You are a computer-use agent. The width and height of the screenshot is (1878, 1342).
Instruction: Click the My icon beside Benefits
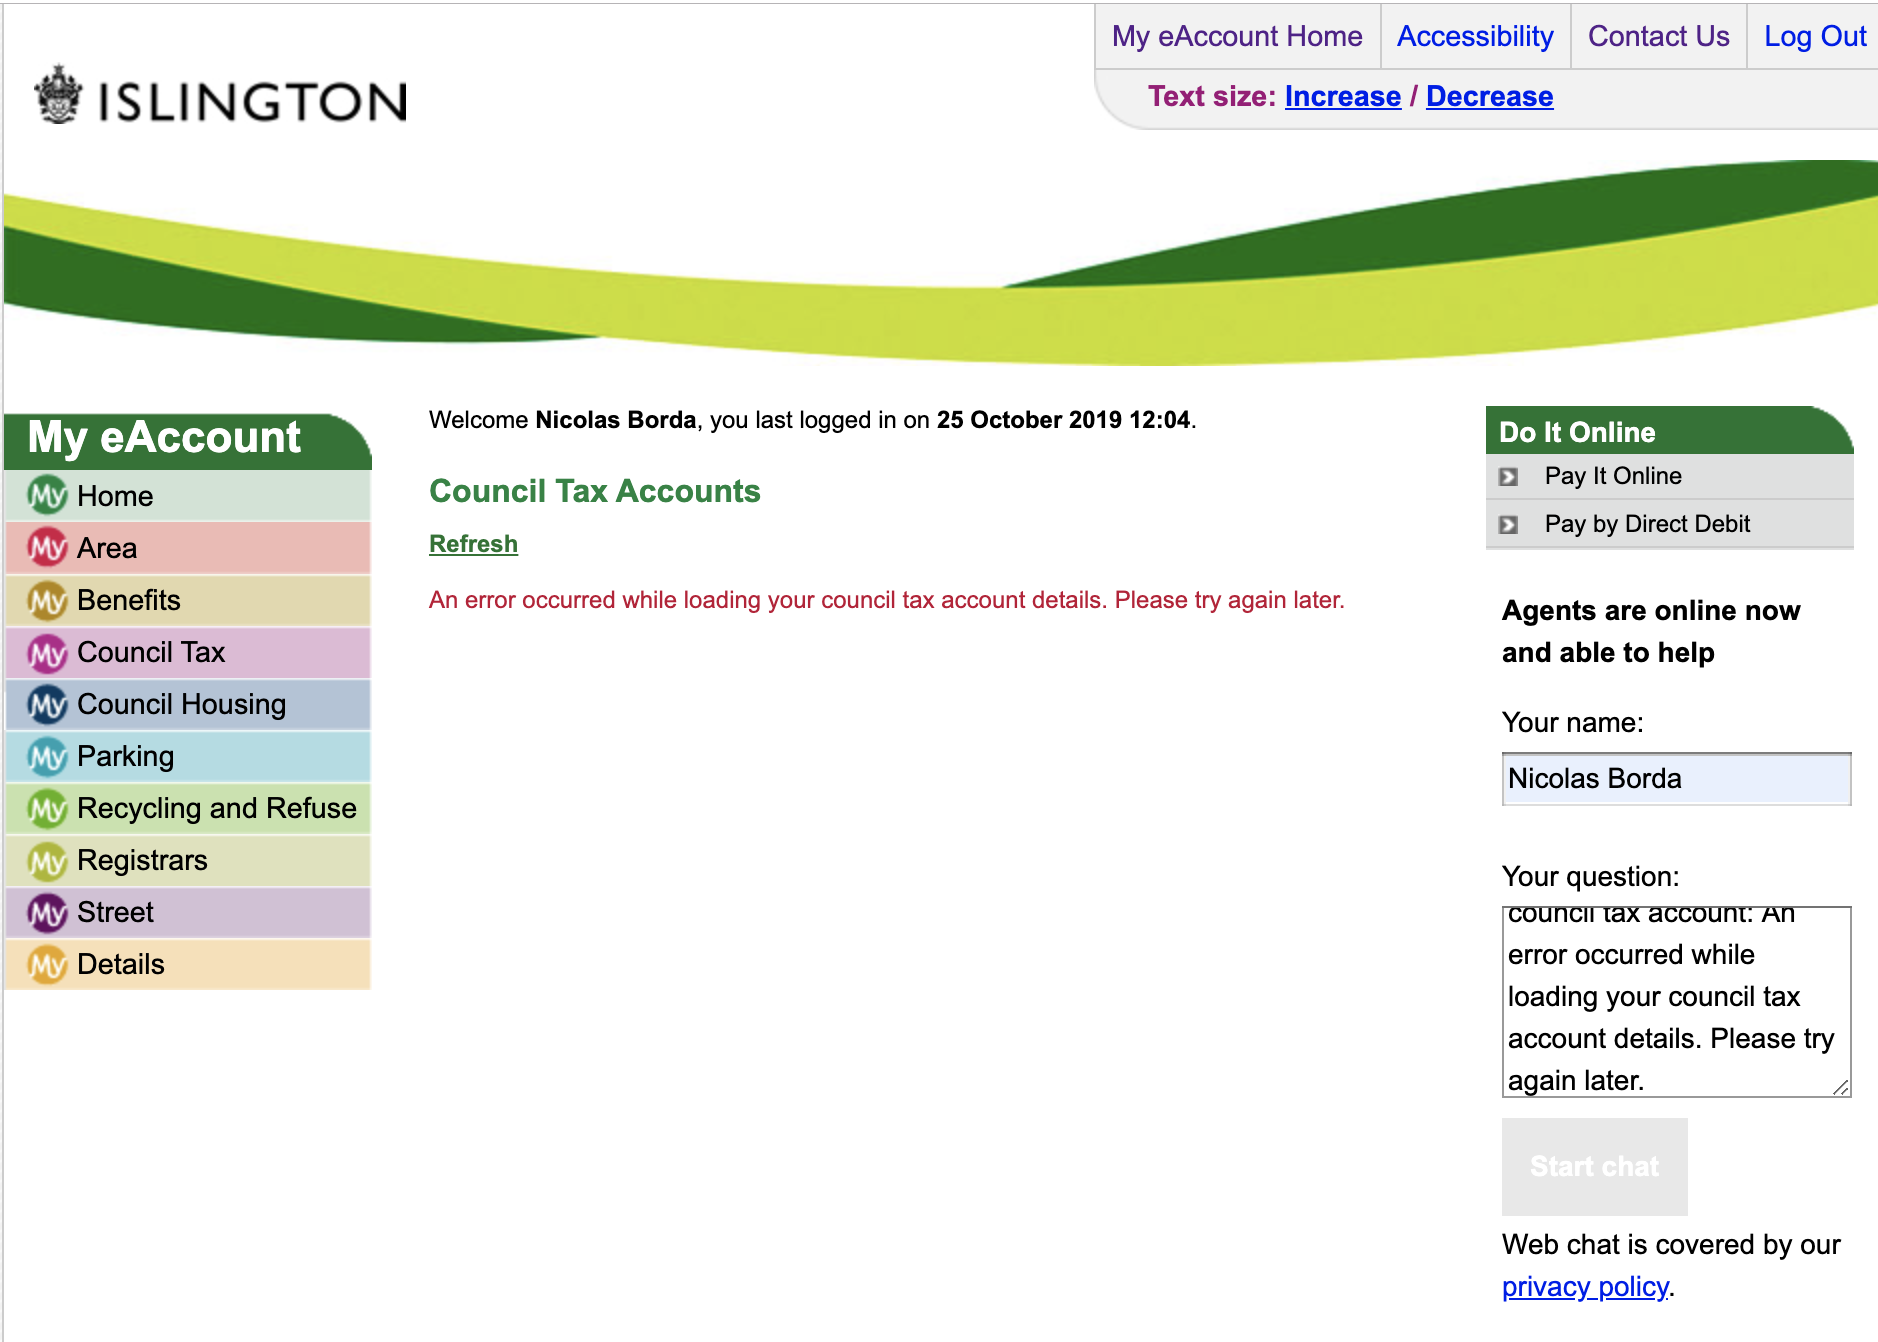[47, 599]
